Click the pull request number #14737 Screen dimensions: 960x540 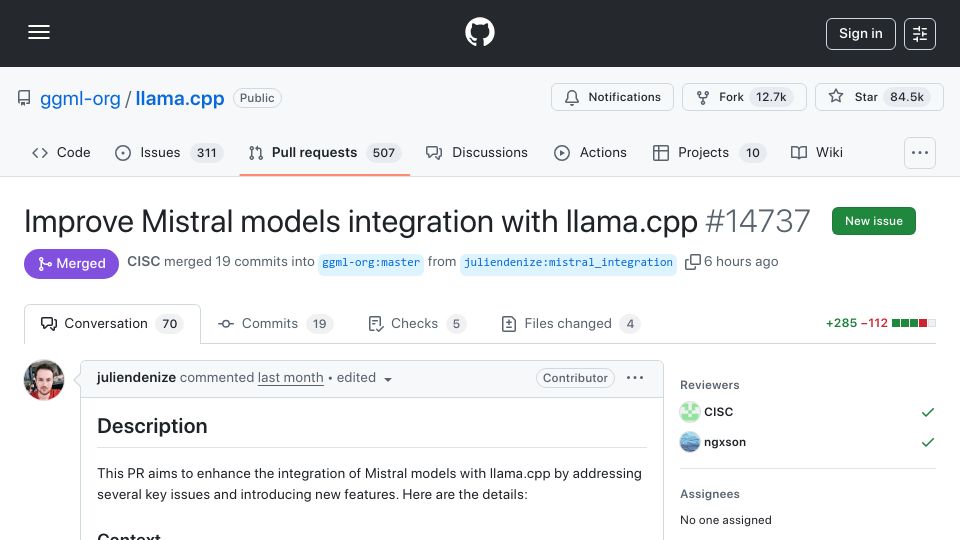757,221
